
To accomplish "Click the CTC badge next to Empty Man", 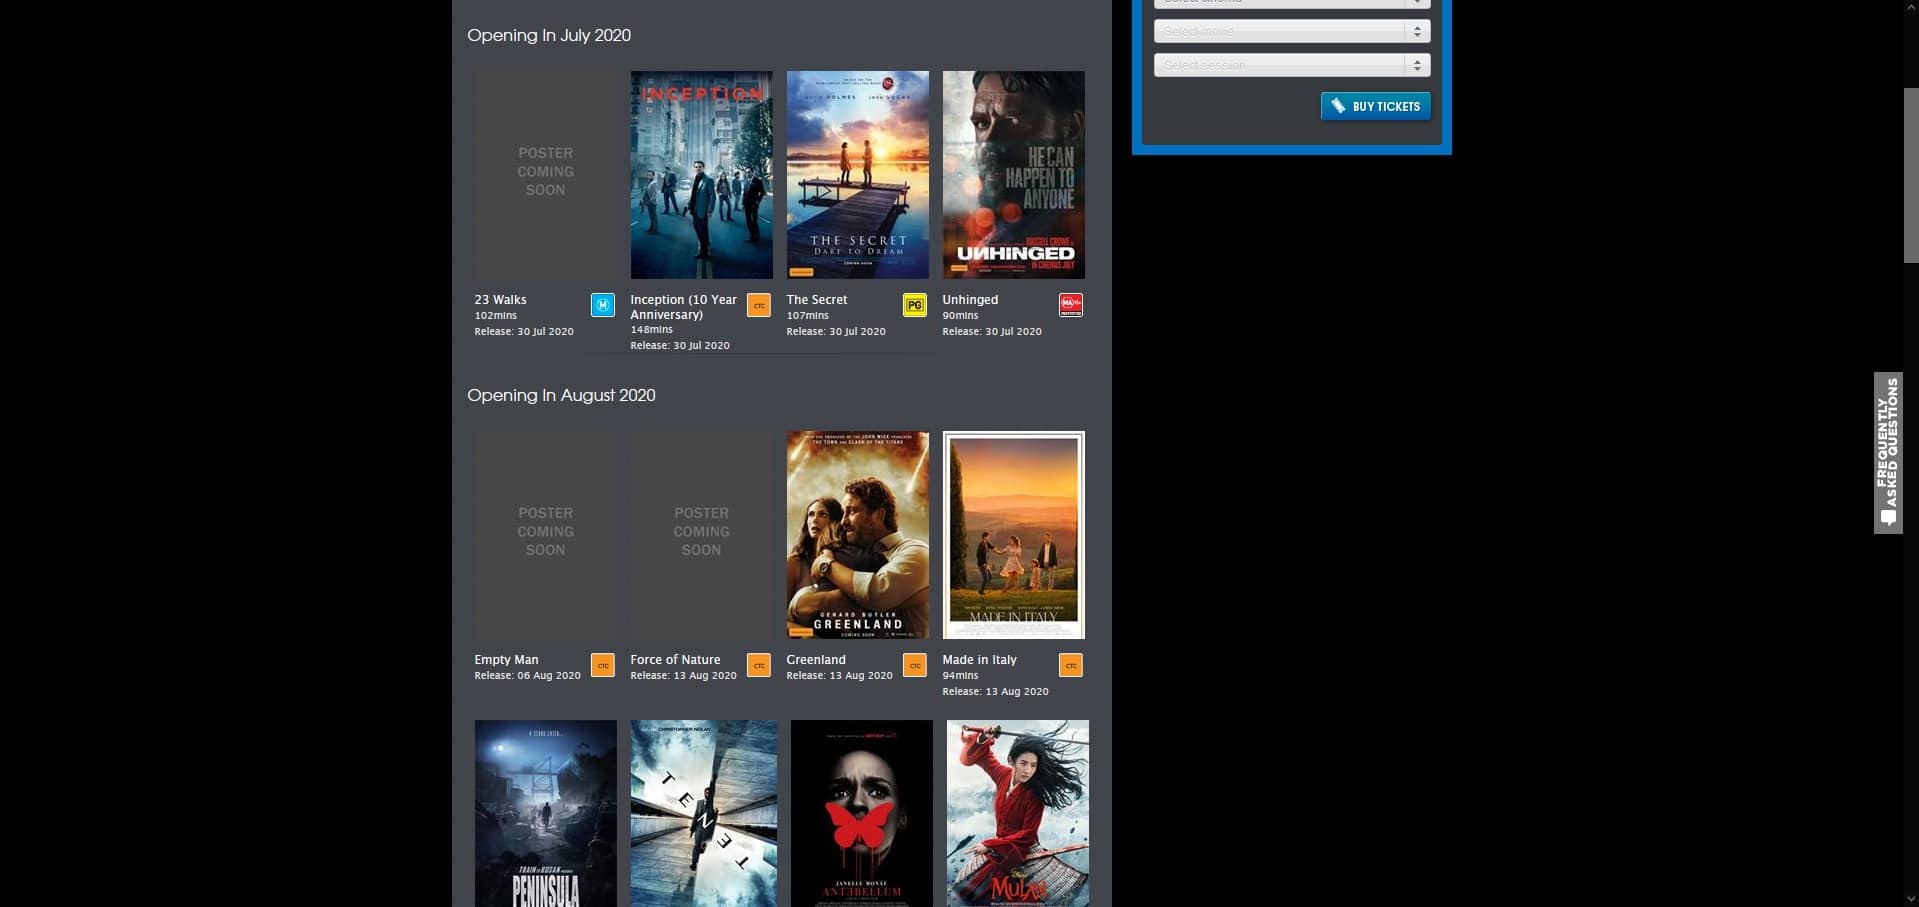I will (602, 665).
